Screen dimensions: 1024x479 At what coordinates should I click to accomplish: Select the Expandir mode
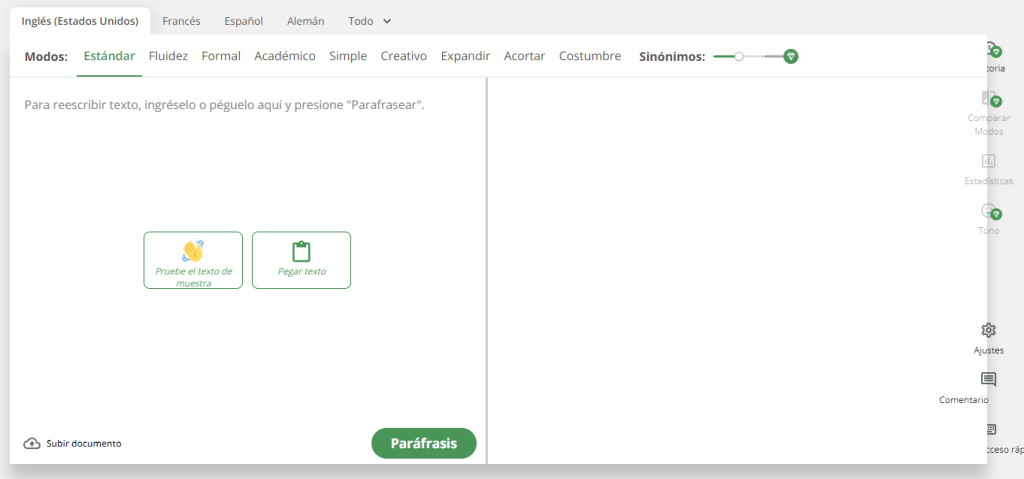(465, 56)
